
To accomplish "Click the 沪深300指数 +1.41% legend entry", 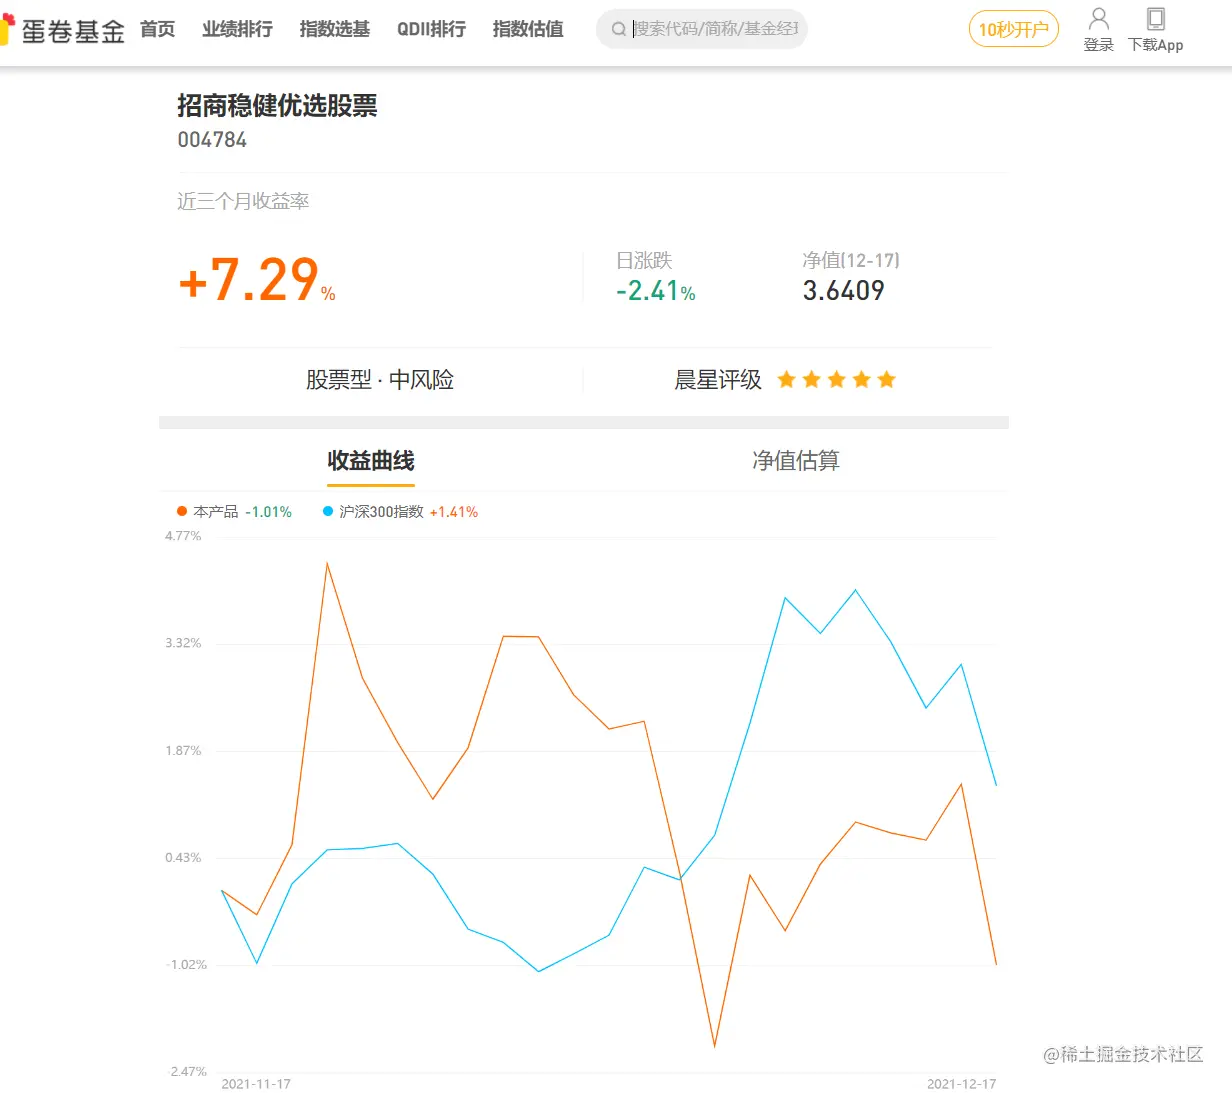I will tap(401, 511).
